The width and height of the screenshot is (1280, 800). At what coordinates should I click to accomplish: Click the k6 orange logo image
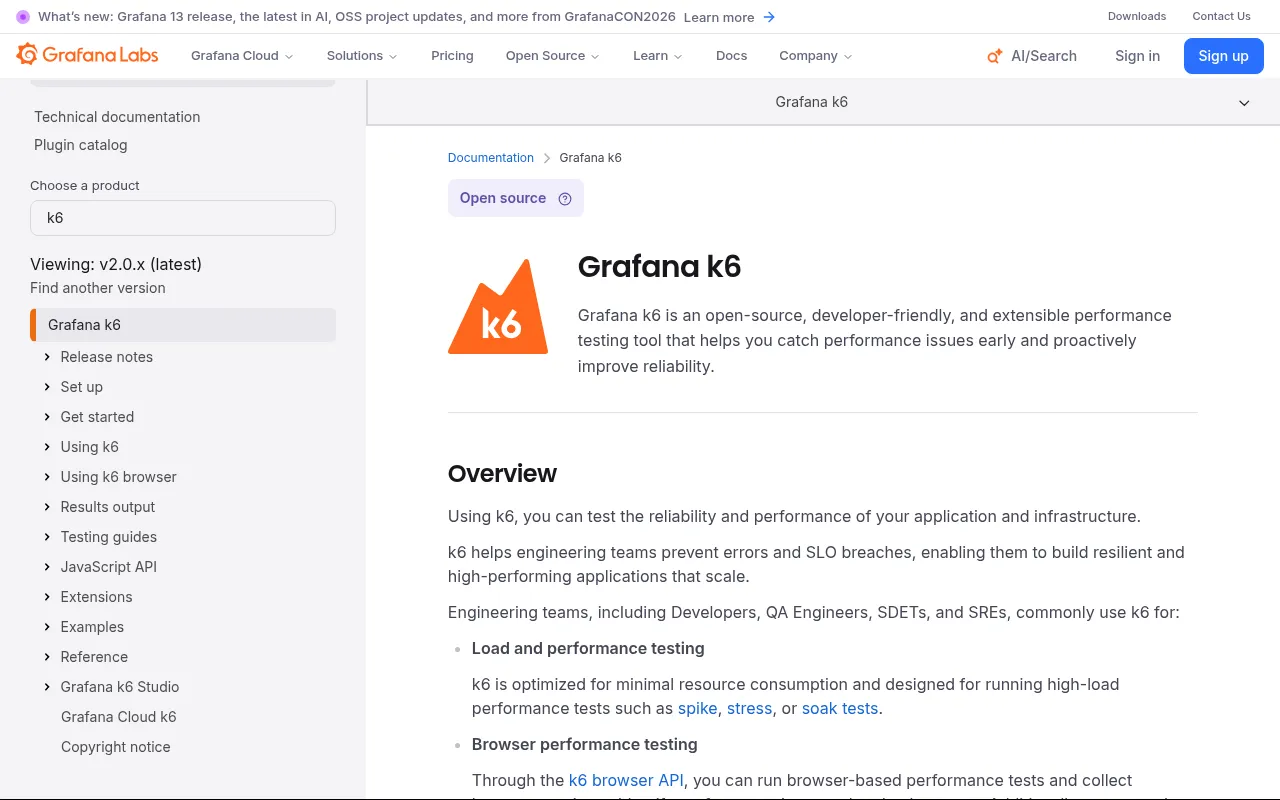pyautogui.click(x=498, y=306)
